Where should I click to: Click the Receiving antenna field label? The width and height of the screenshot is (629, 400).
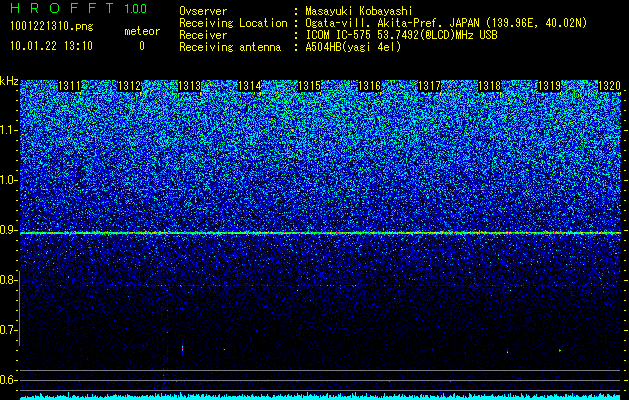point(230,47)
